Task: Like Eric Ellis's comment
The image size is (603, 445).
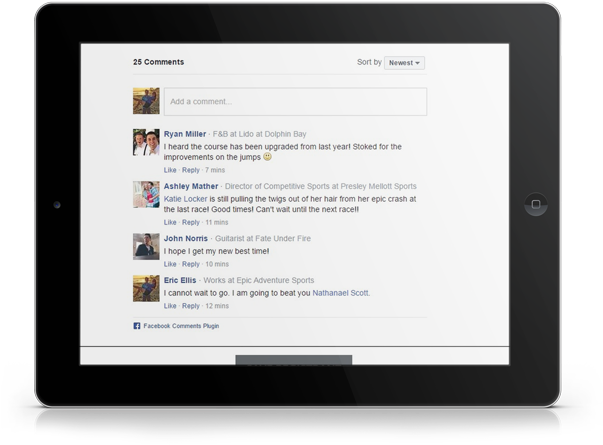Action: coord(170,306)
